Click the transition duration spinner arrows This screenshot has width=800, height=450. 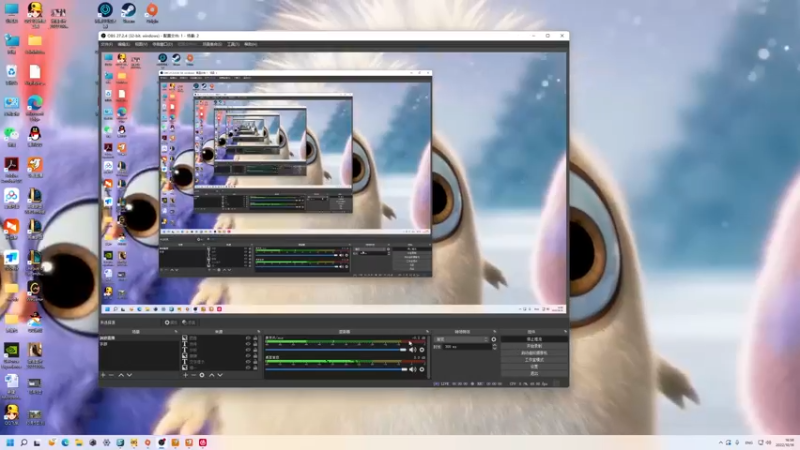495,347
